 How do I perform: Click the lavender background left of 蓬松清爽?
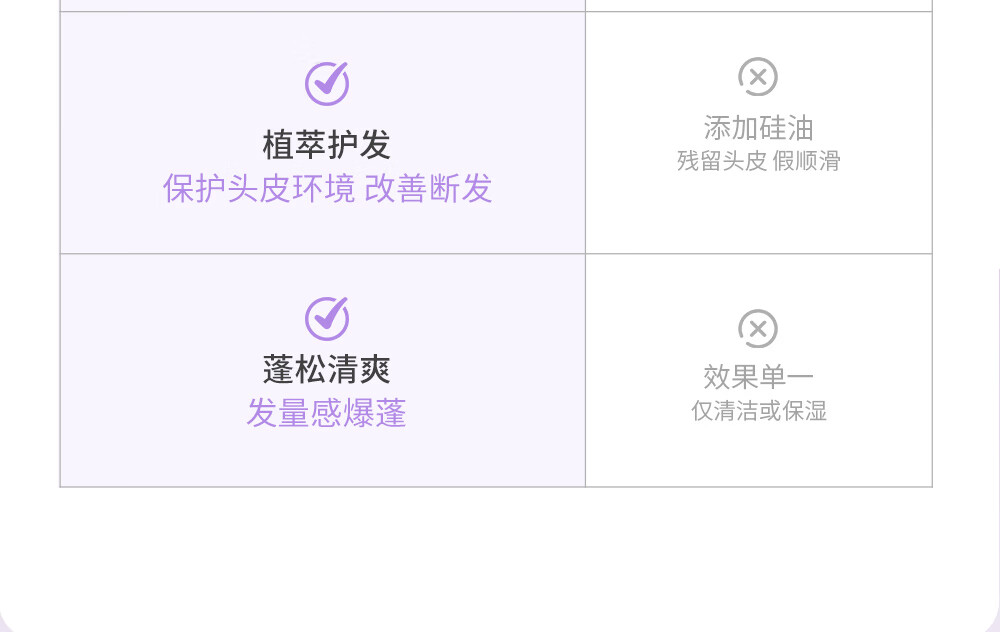[150, 370]
